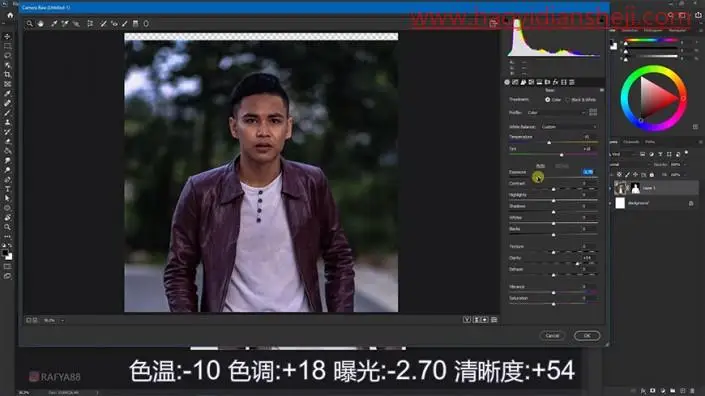Select the Targeted Adjustment tool
705x396 pixels.
pos(76,24)
